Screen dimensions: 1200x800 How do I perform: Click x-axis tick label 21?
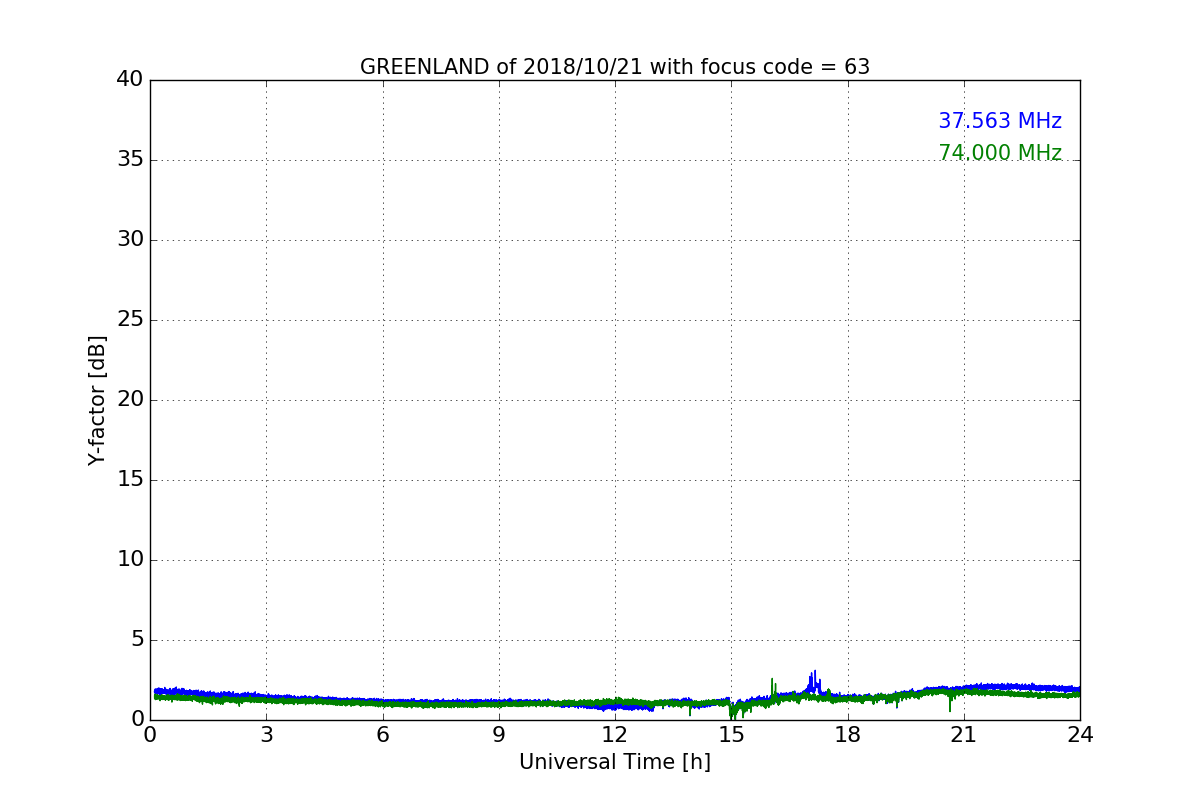964,735
